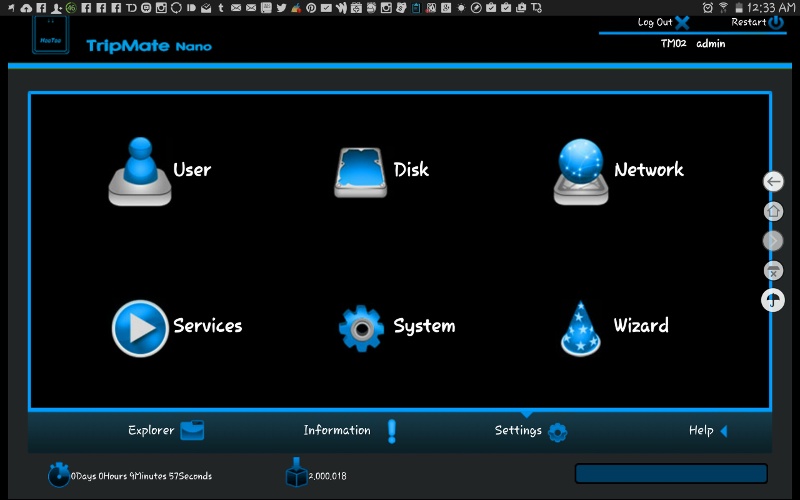Viewport: 800px width, 500px height.
Task: Click the firmware box icon
Action: click(296, 472)
